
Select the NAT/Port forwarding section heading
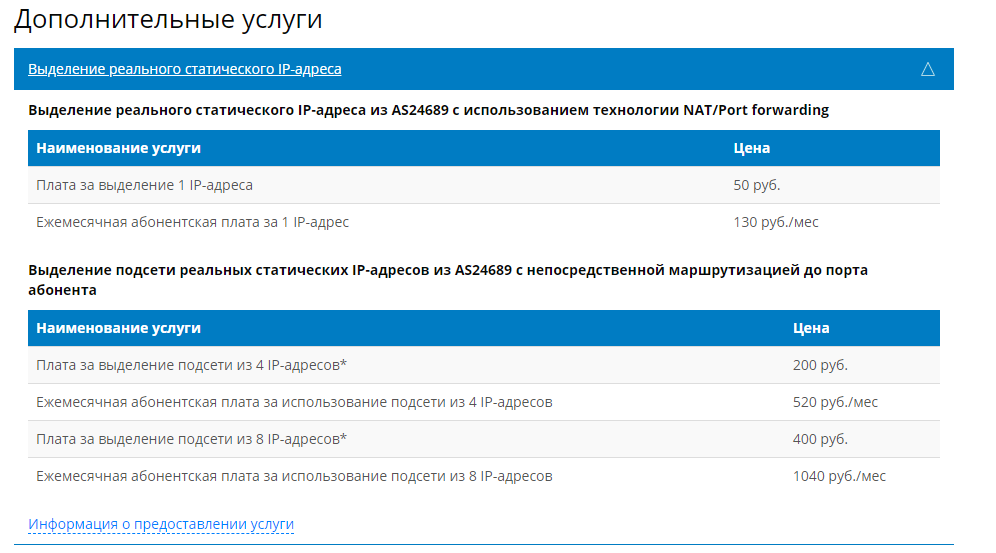point(428,110)
